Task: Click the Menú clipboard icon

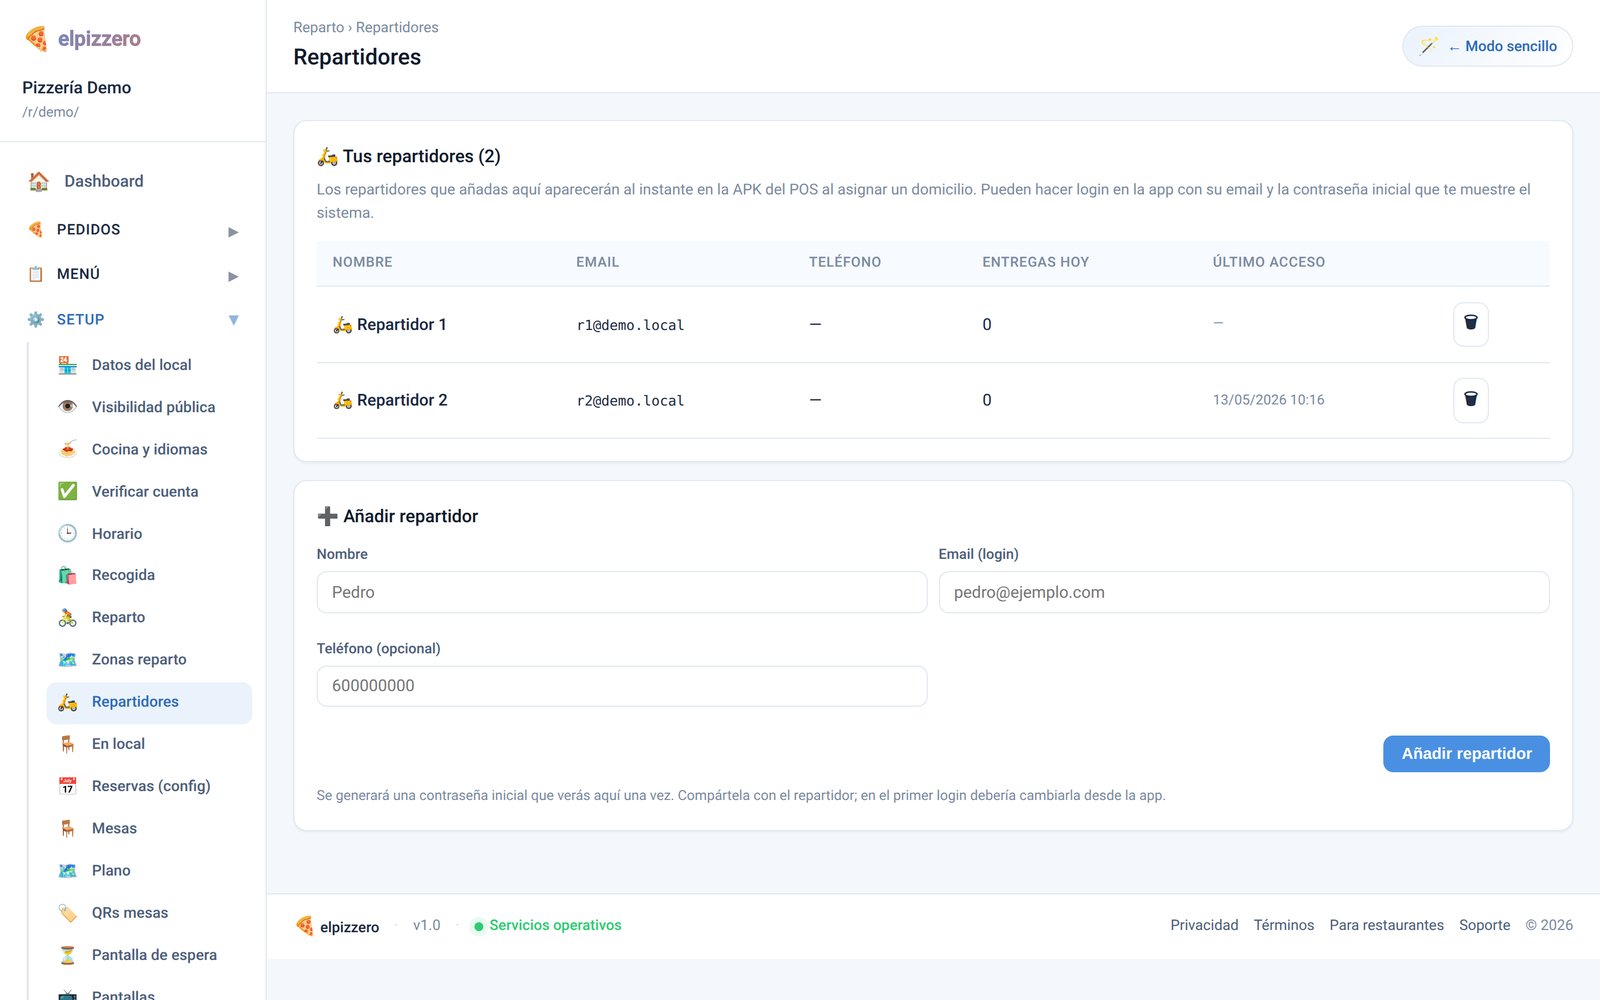Action: [36, 274]
